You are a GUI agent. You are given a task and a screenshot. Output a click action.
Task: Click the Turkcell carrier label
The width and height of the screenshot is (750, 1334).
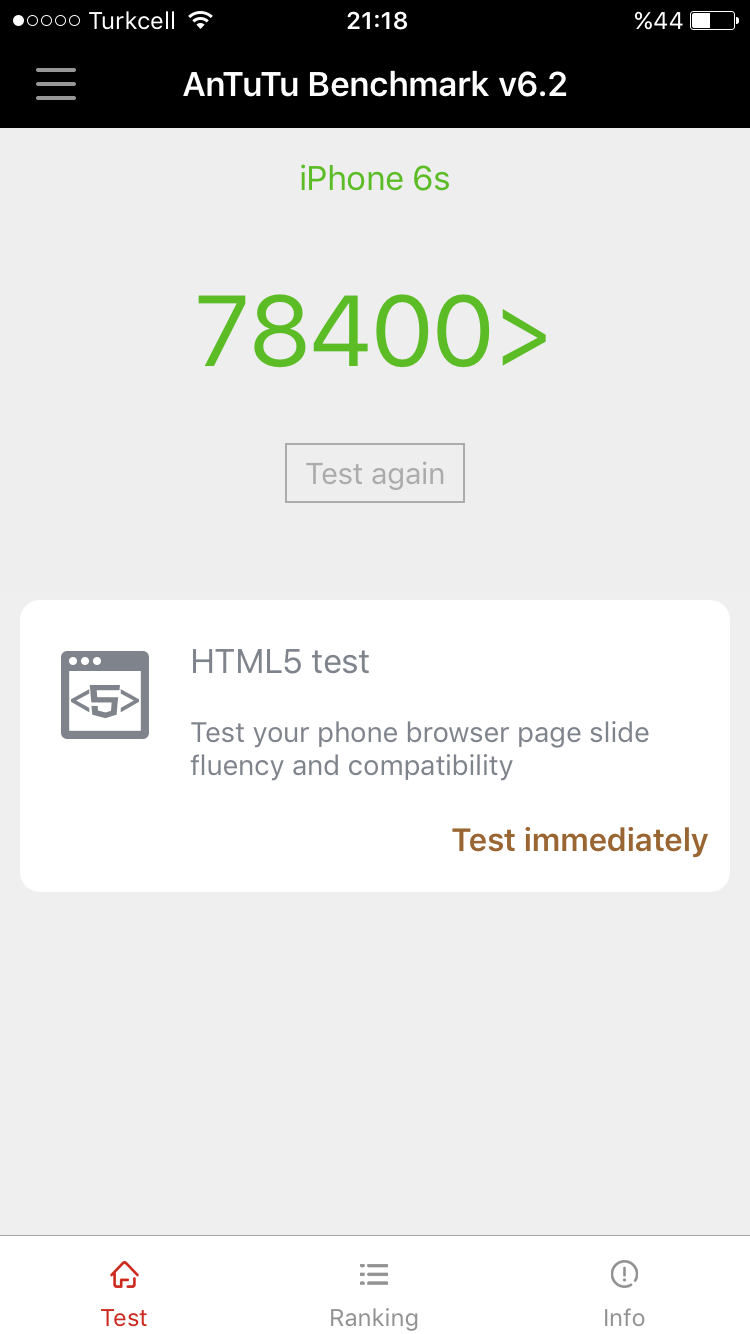(x=132, y=21)
